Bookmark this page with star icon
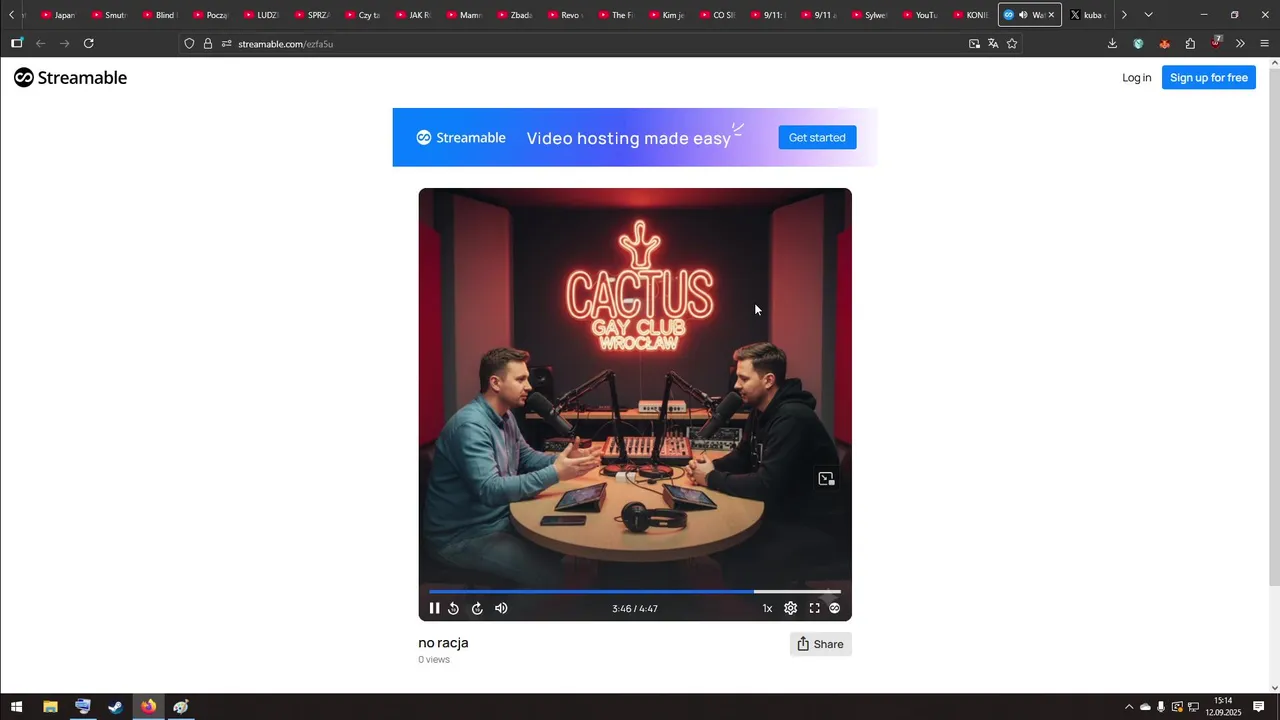The width and height of the screenshot is (1280, 720). coord(1012,43)
